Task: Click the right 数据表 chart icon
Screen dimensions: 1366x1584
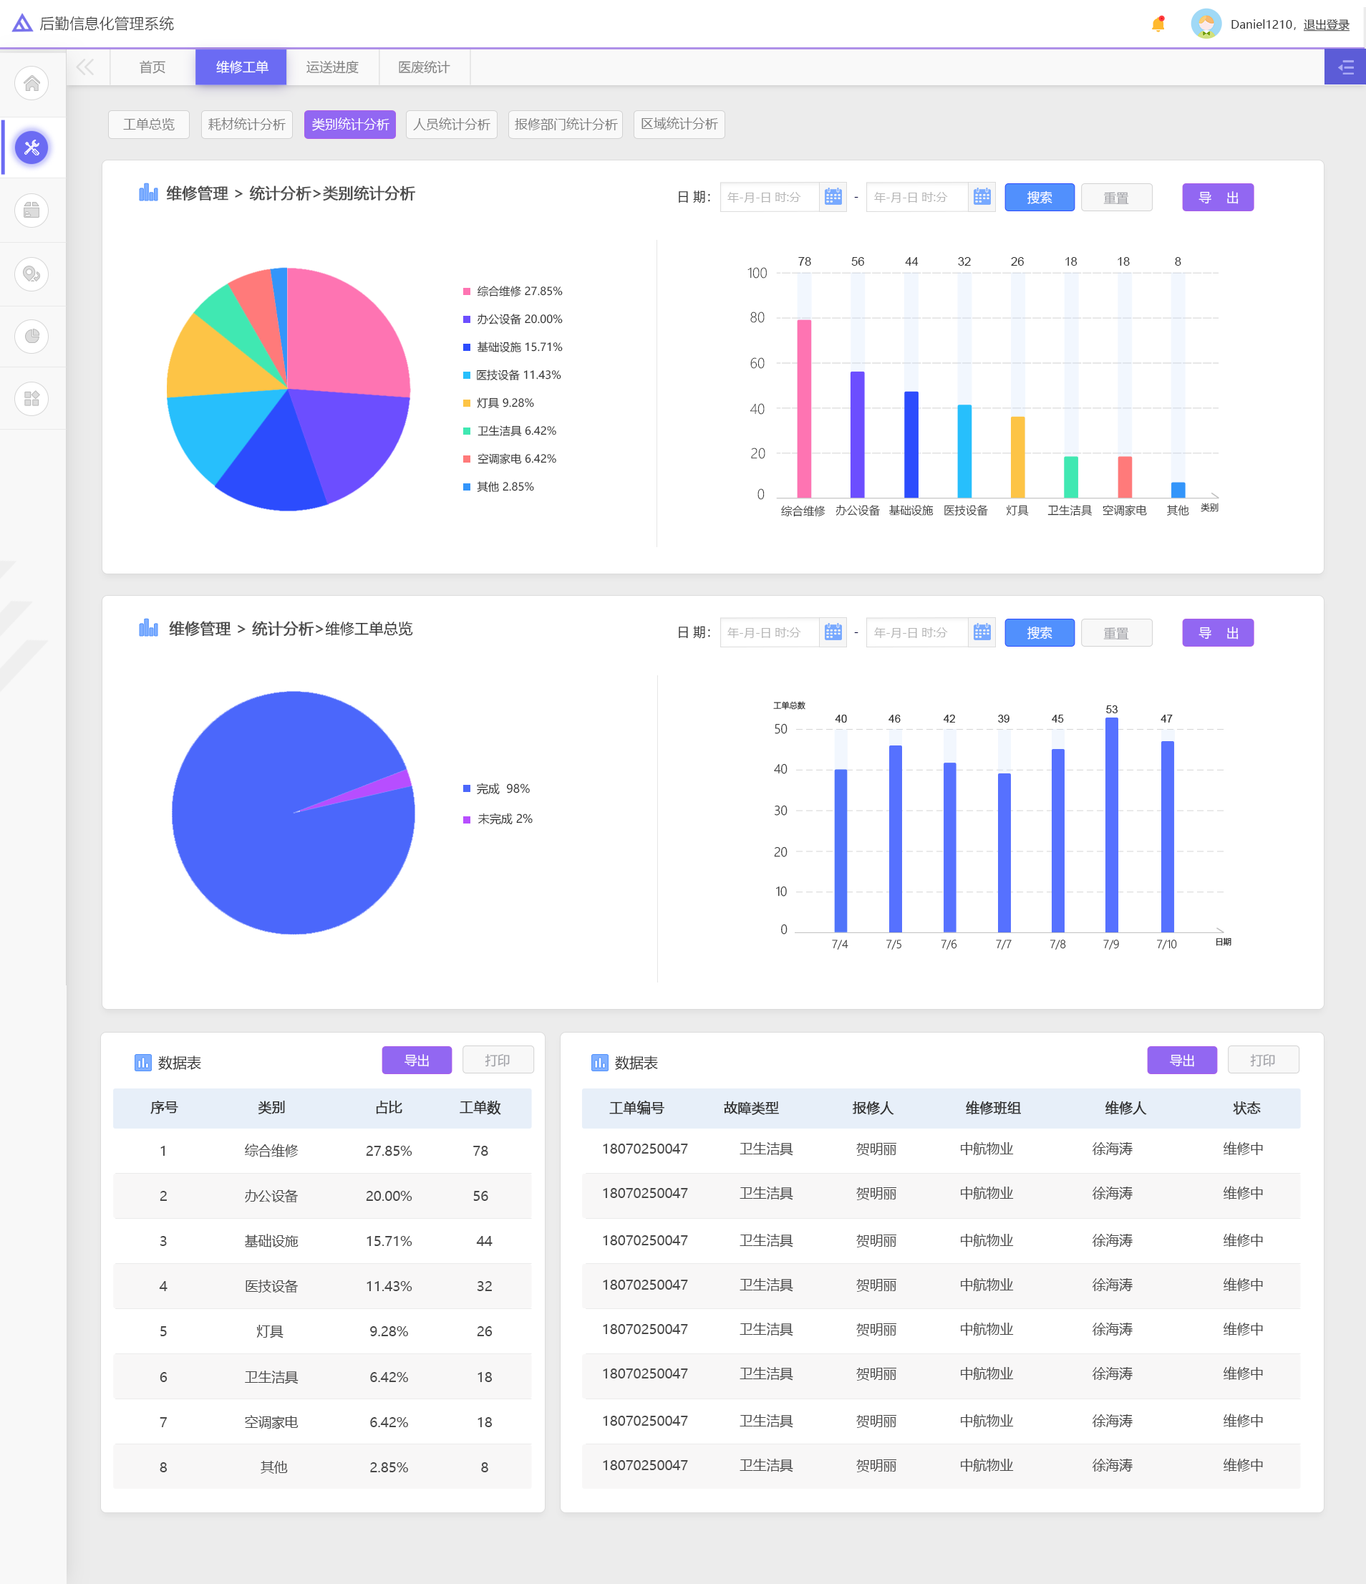Action: coord(599,1062)
